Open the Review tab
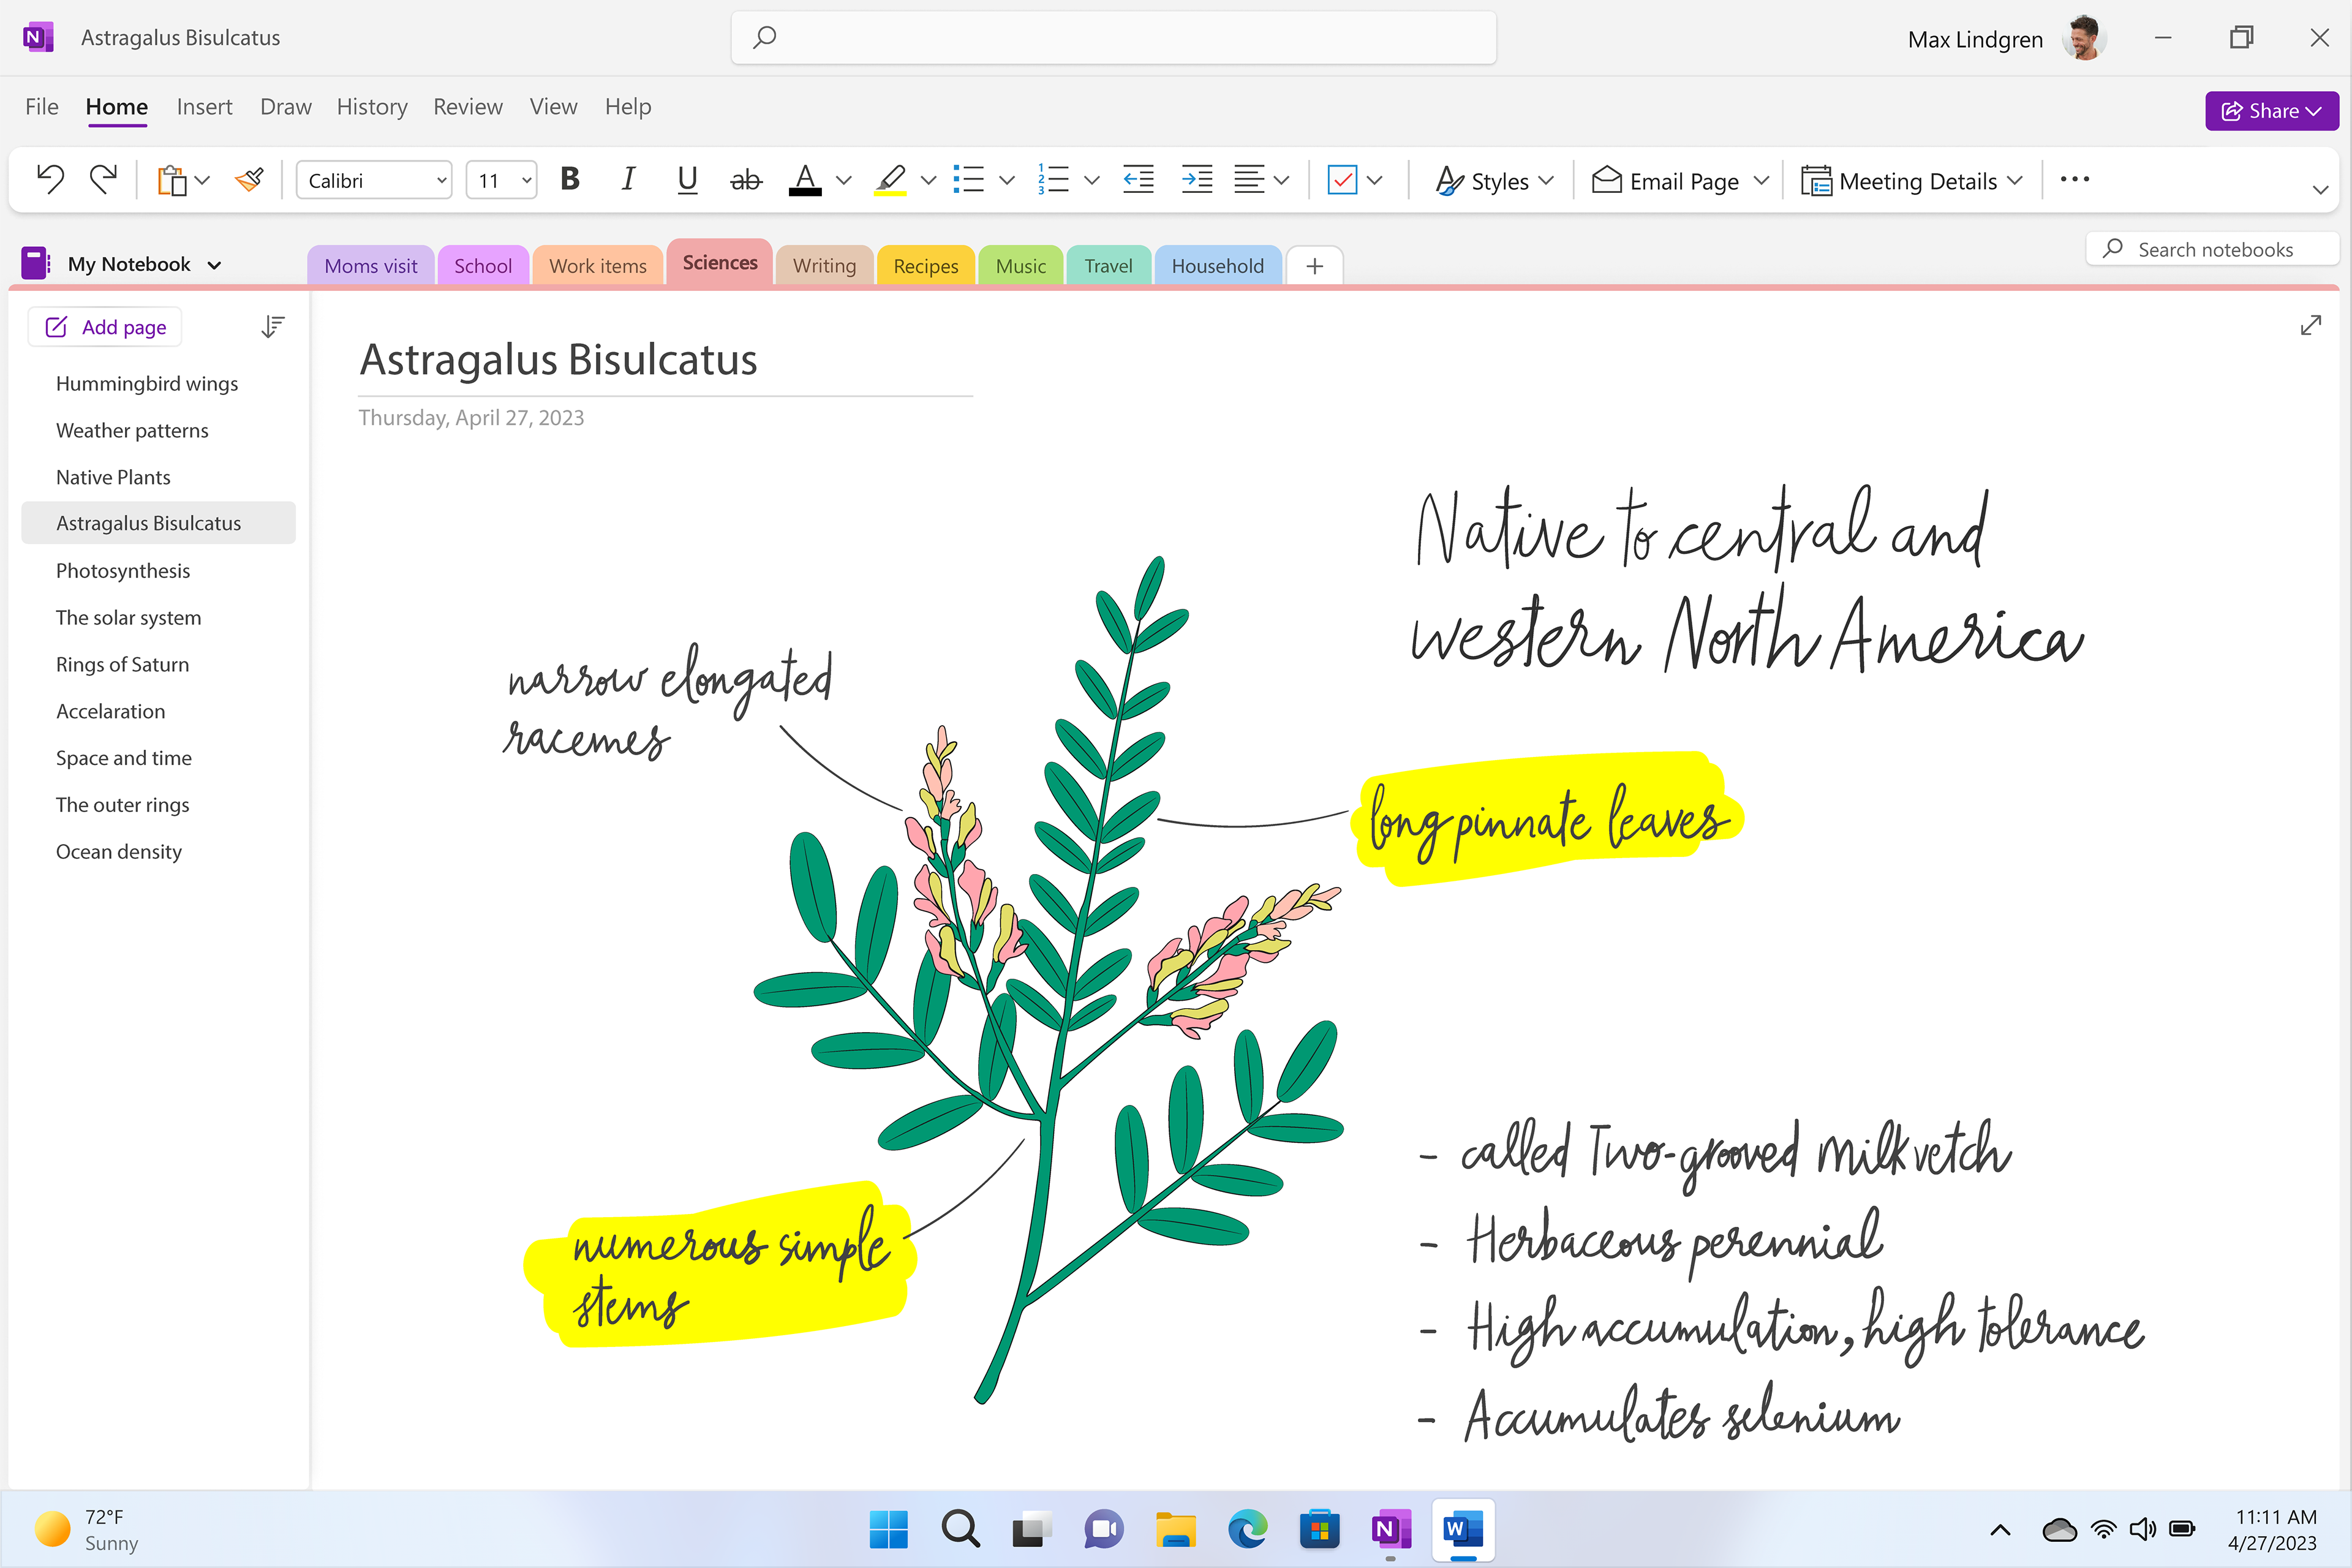 pos(468,107)
